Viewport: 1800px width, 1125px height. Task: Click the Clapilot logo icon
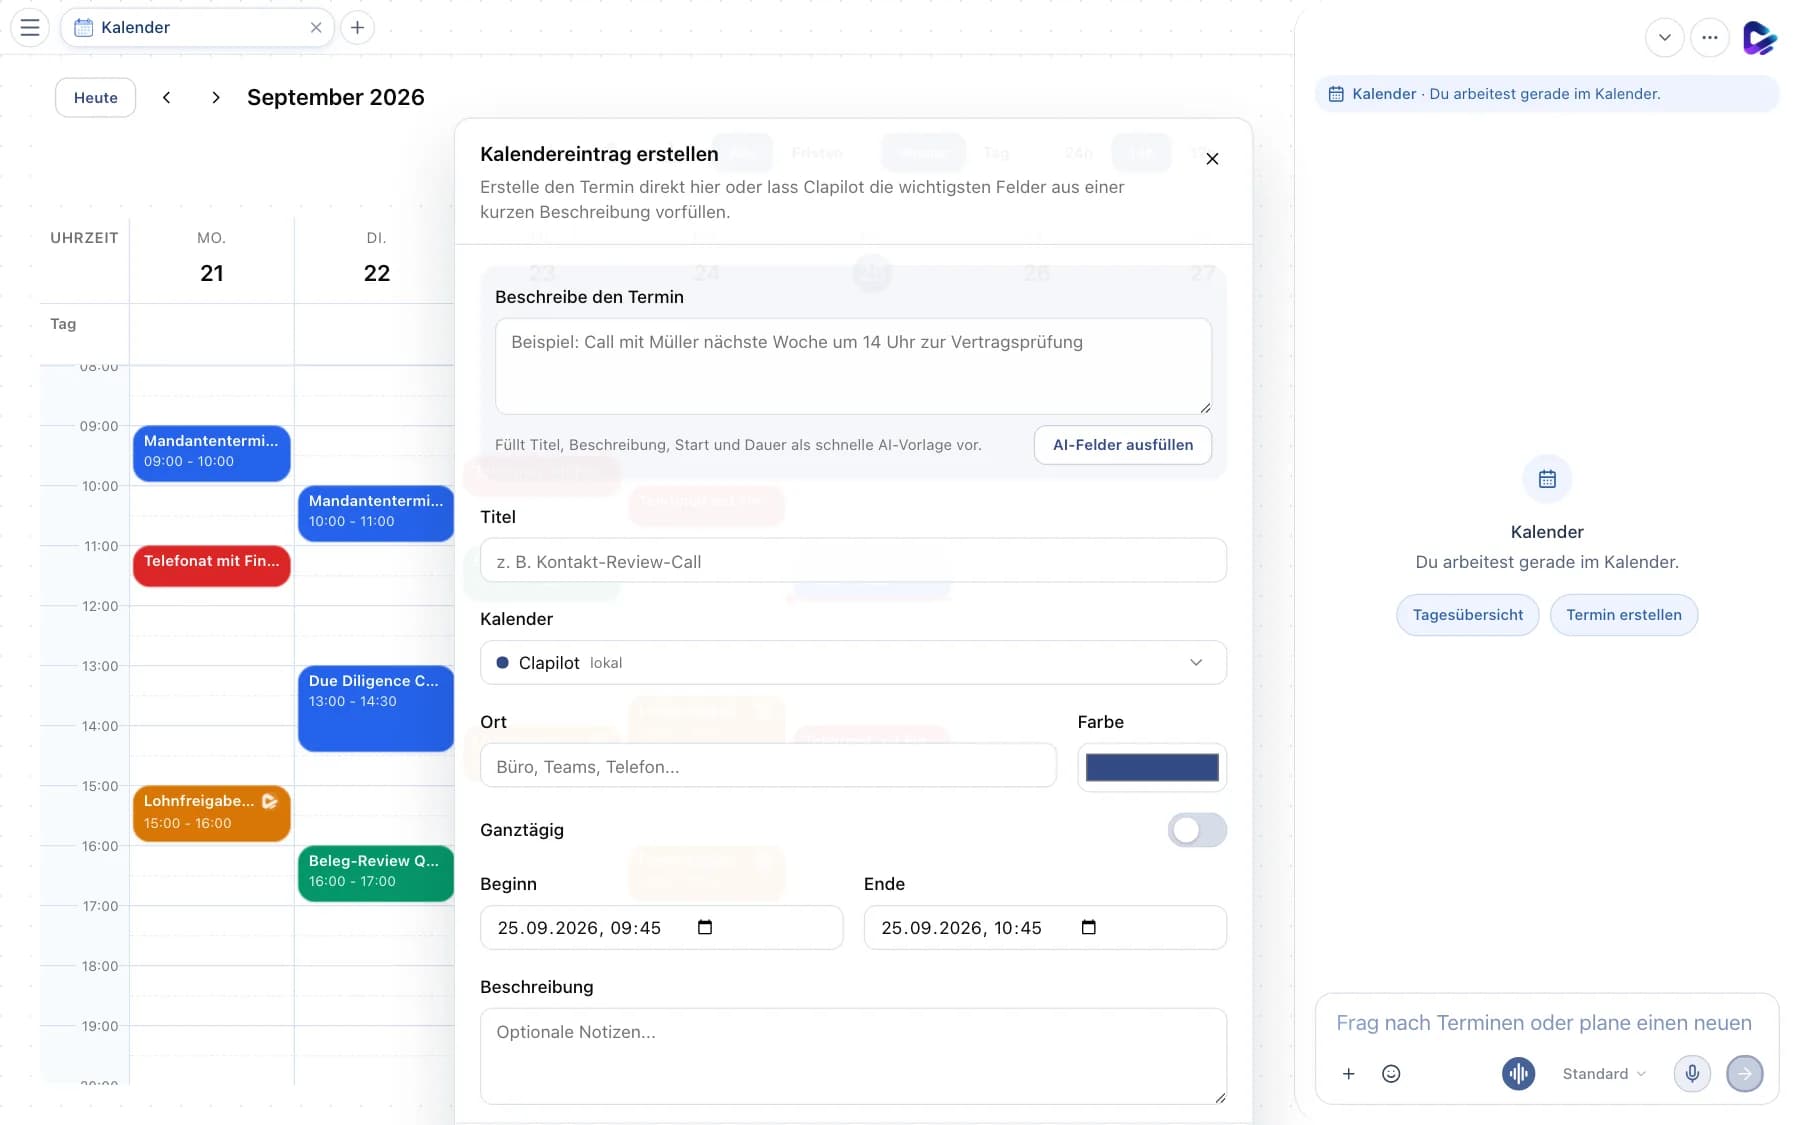[x=1759, y=38]
